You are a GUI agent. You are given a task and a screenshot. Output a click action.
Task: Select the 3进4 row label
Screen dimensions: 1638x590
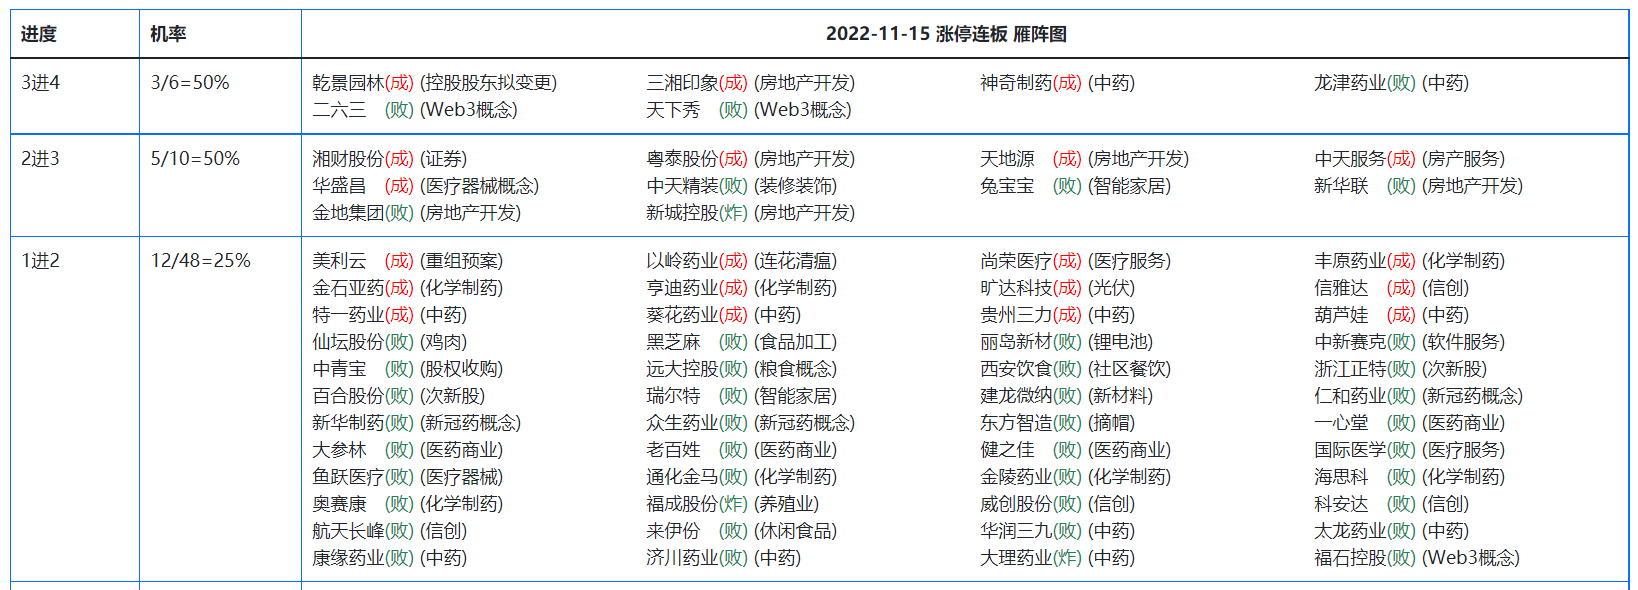(41, 83)
